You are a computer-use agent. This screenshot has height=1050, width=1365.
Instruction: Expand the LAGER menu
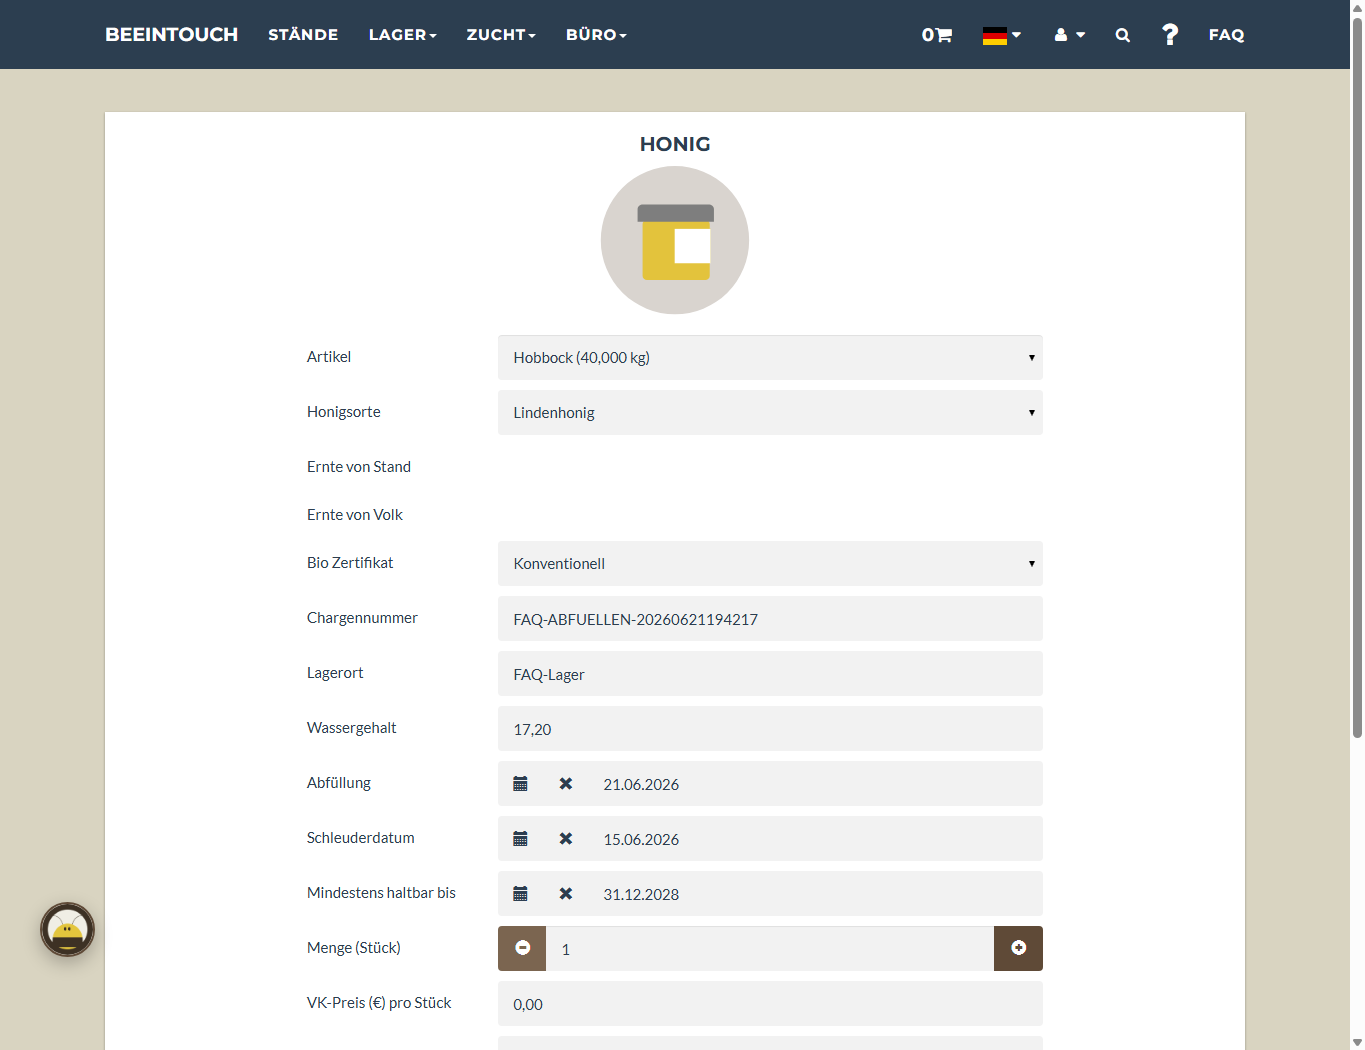coord(403,35)
